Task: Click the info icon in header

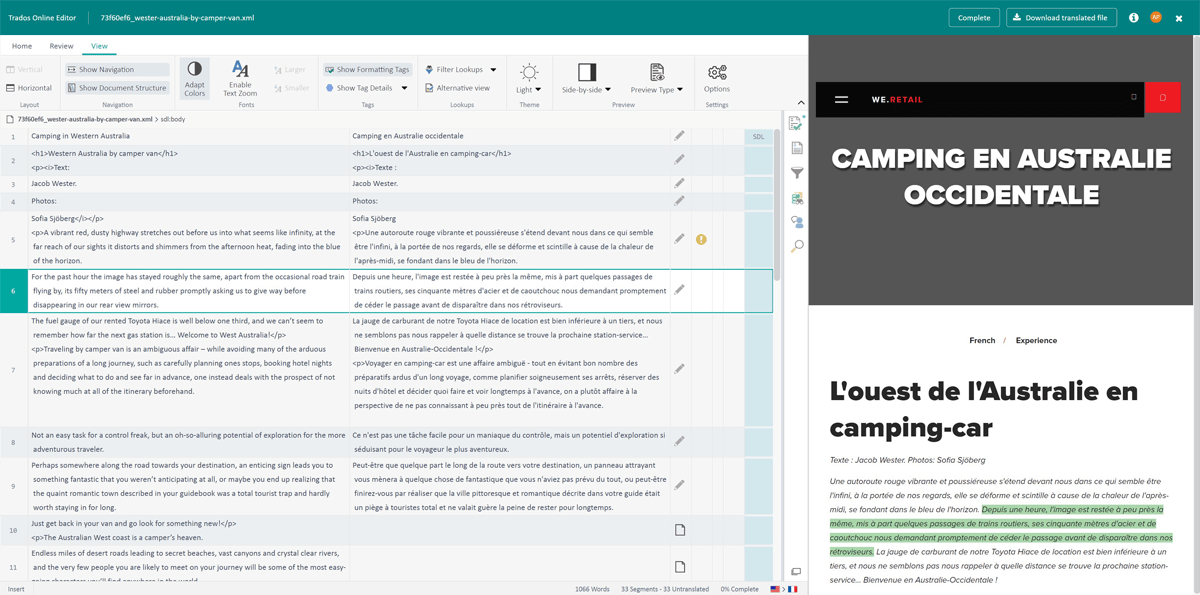Action: (x=1133, y=17)
